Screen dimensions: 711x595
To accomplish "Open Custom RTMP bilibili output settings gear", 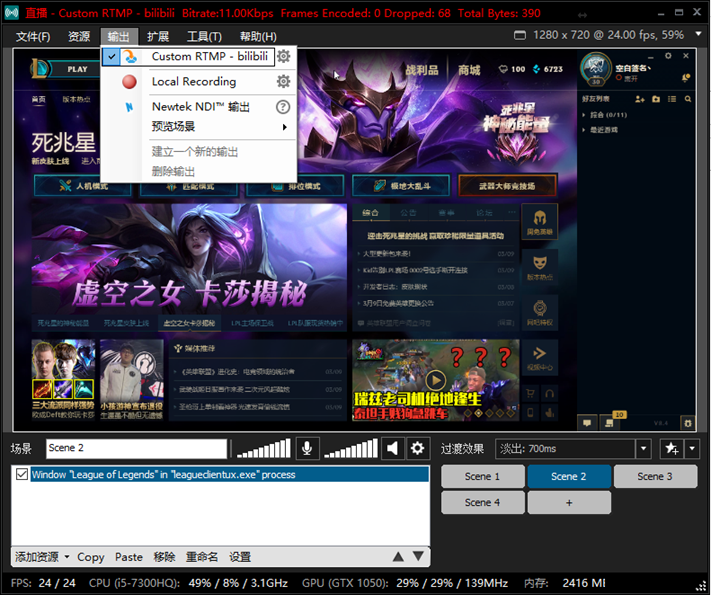I will pyautogui.click(x=284, y=57).
